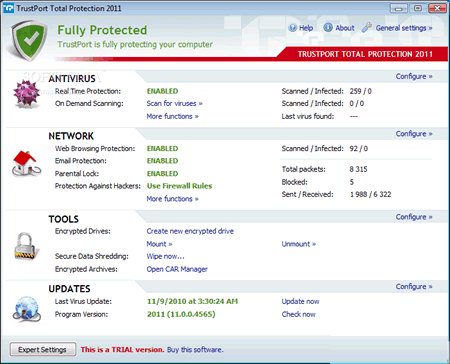The width and height of the screenshot is (450, 364).
Task: Click the Encrypted Archives label
Action: pos(86,269)
